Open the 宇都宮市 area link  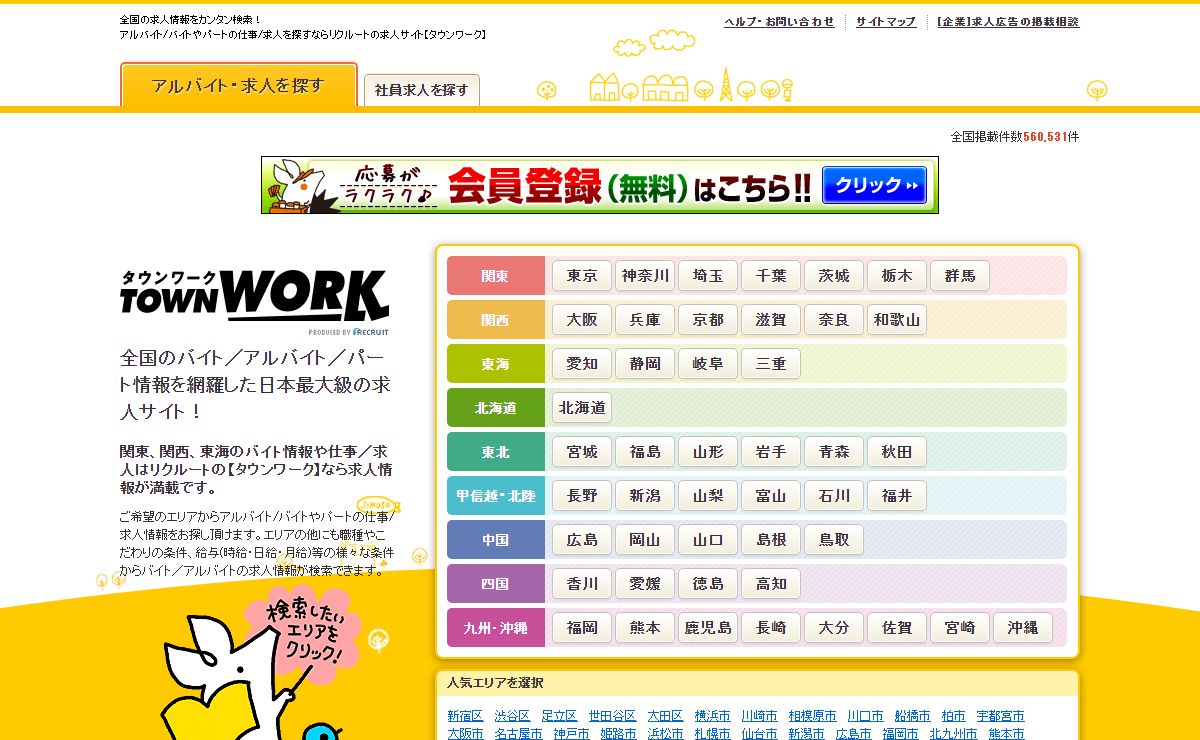coord(1000,716)
